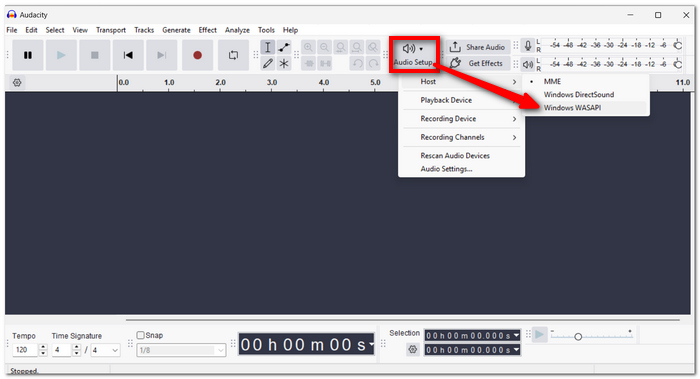Viewport: 700px width, 379px height.
Task: Click Zoom to Selection icon
Action: click(341, 47)
